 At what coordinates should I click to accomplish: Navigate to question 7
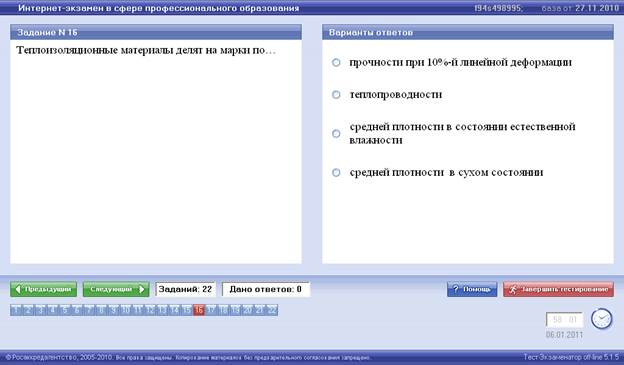90,310
